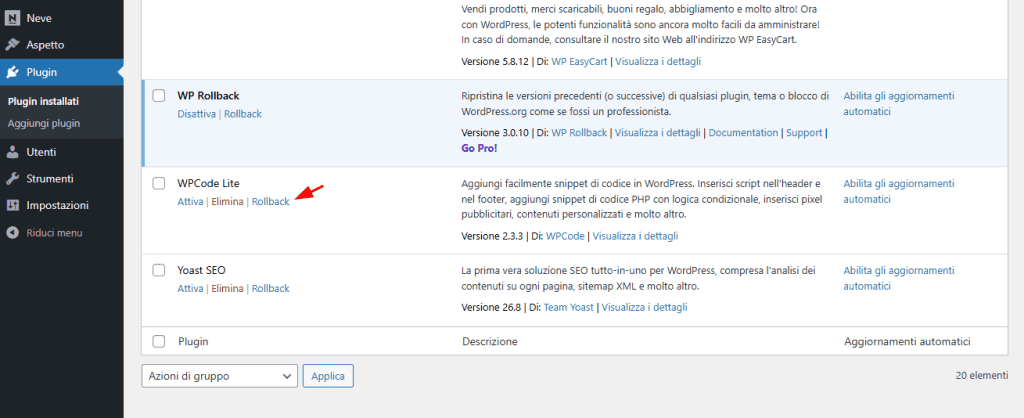Open WP Rollback author link
Viewport: 1024px width, 418px height.
pos(579,133)
